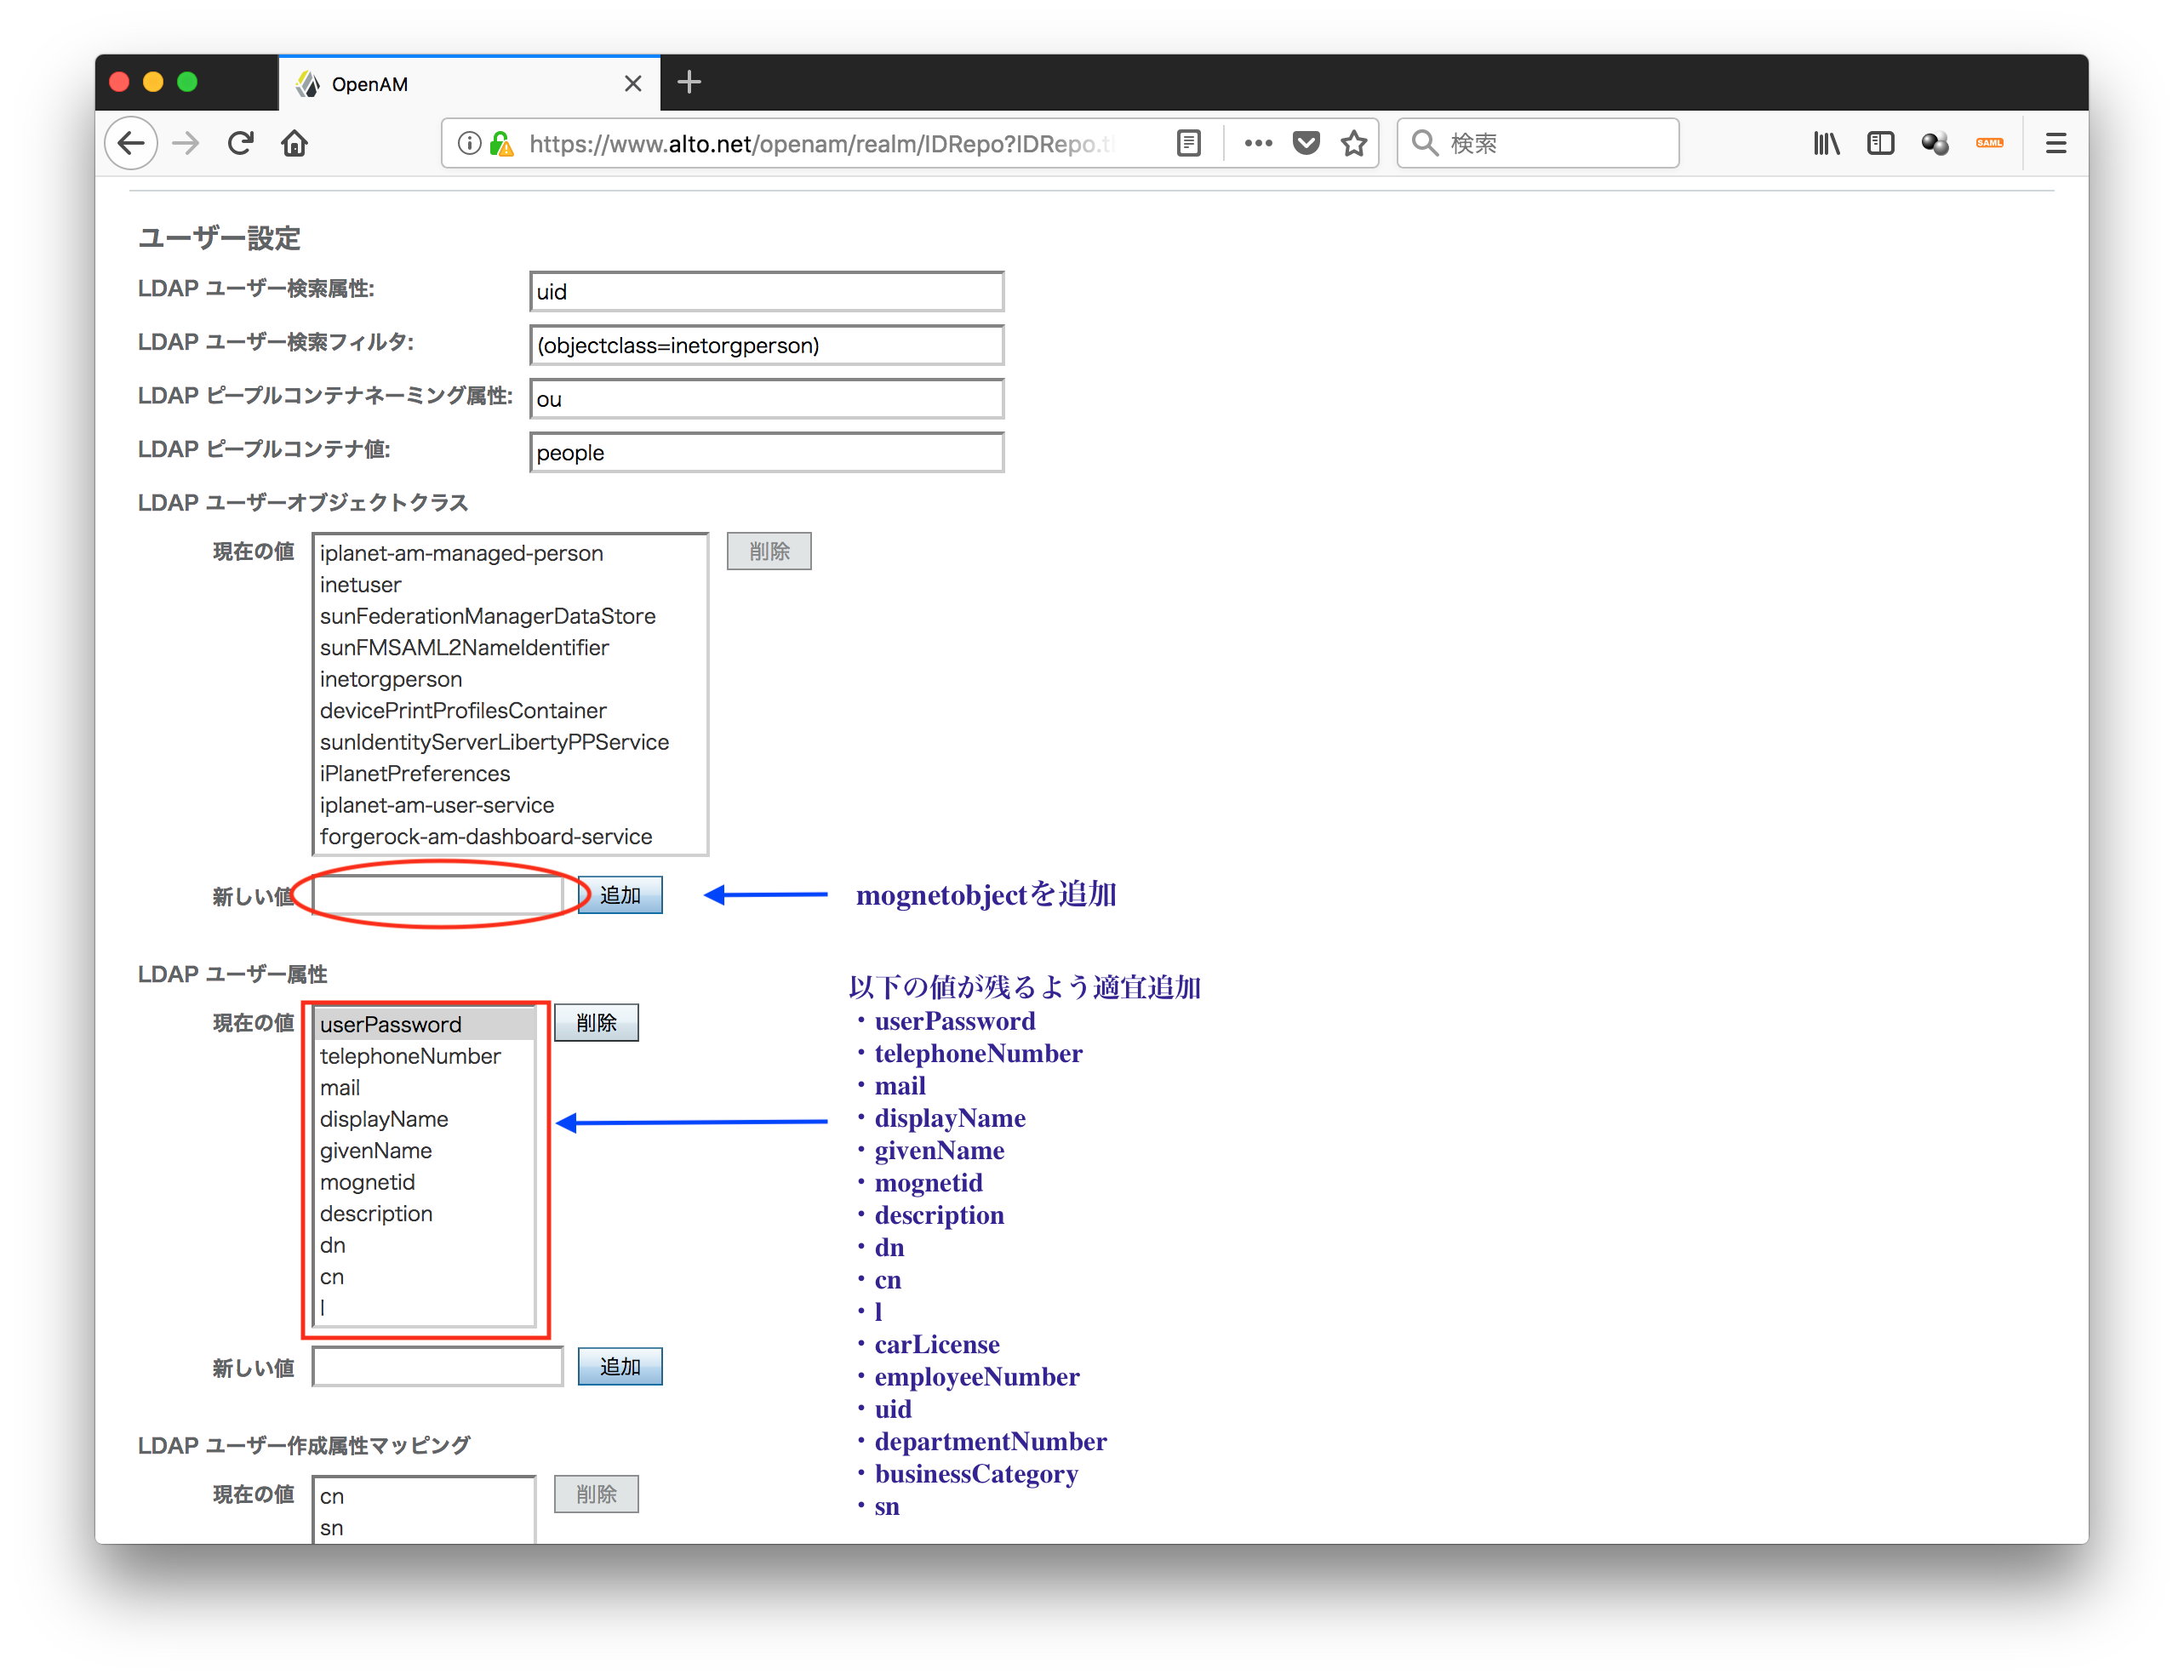The width and height of the screenshot is (2184, 1680).
Task: View site security info via lock icon
Action: point(503,143)
